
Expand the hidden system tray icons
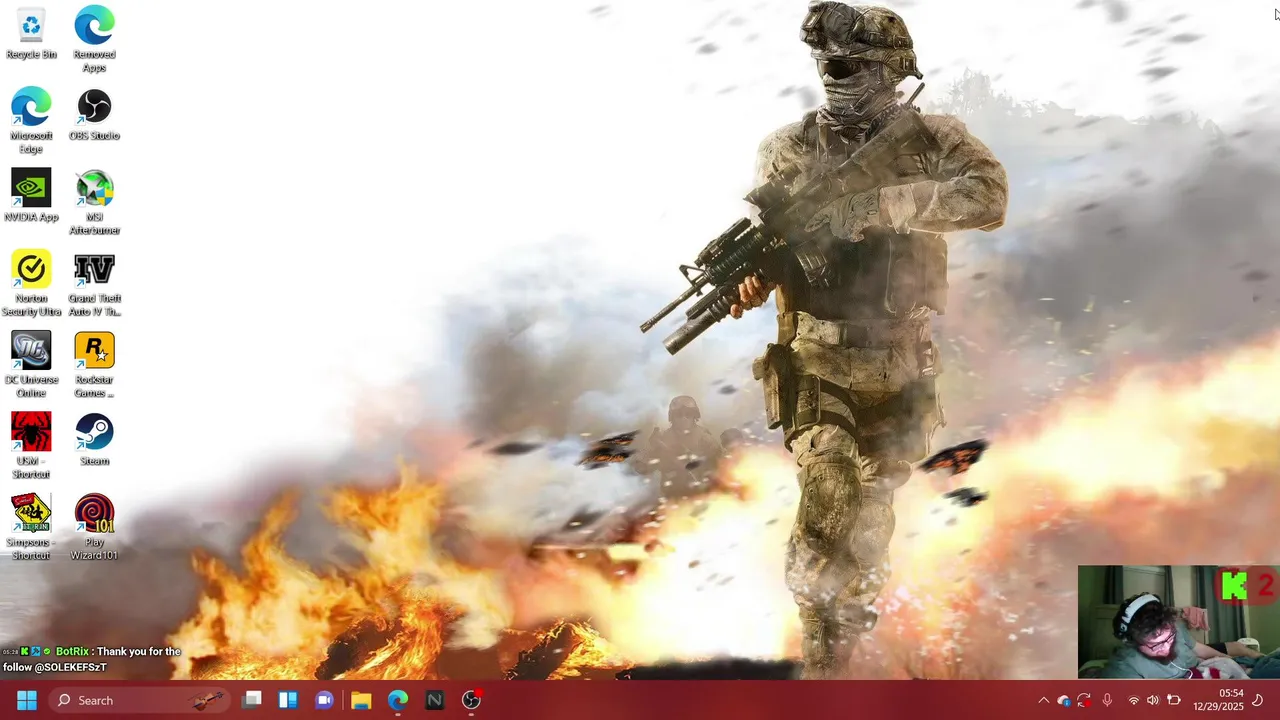click(x=1043, y=700)
